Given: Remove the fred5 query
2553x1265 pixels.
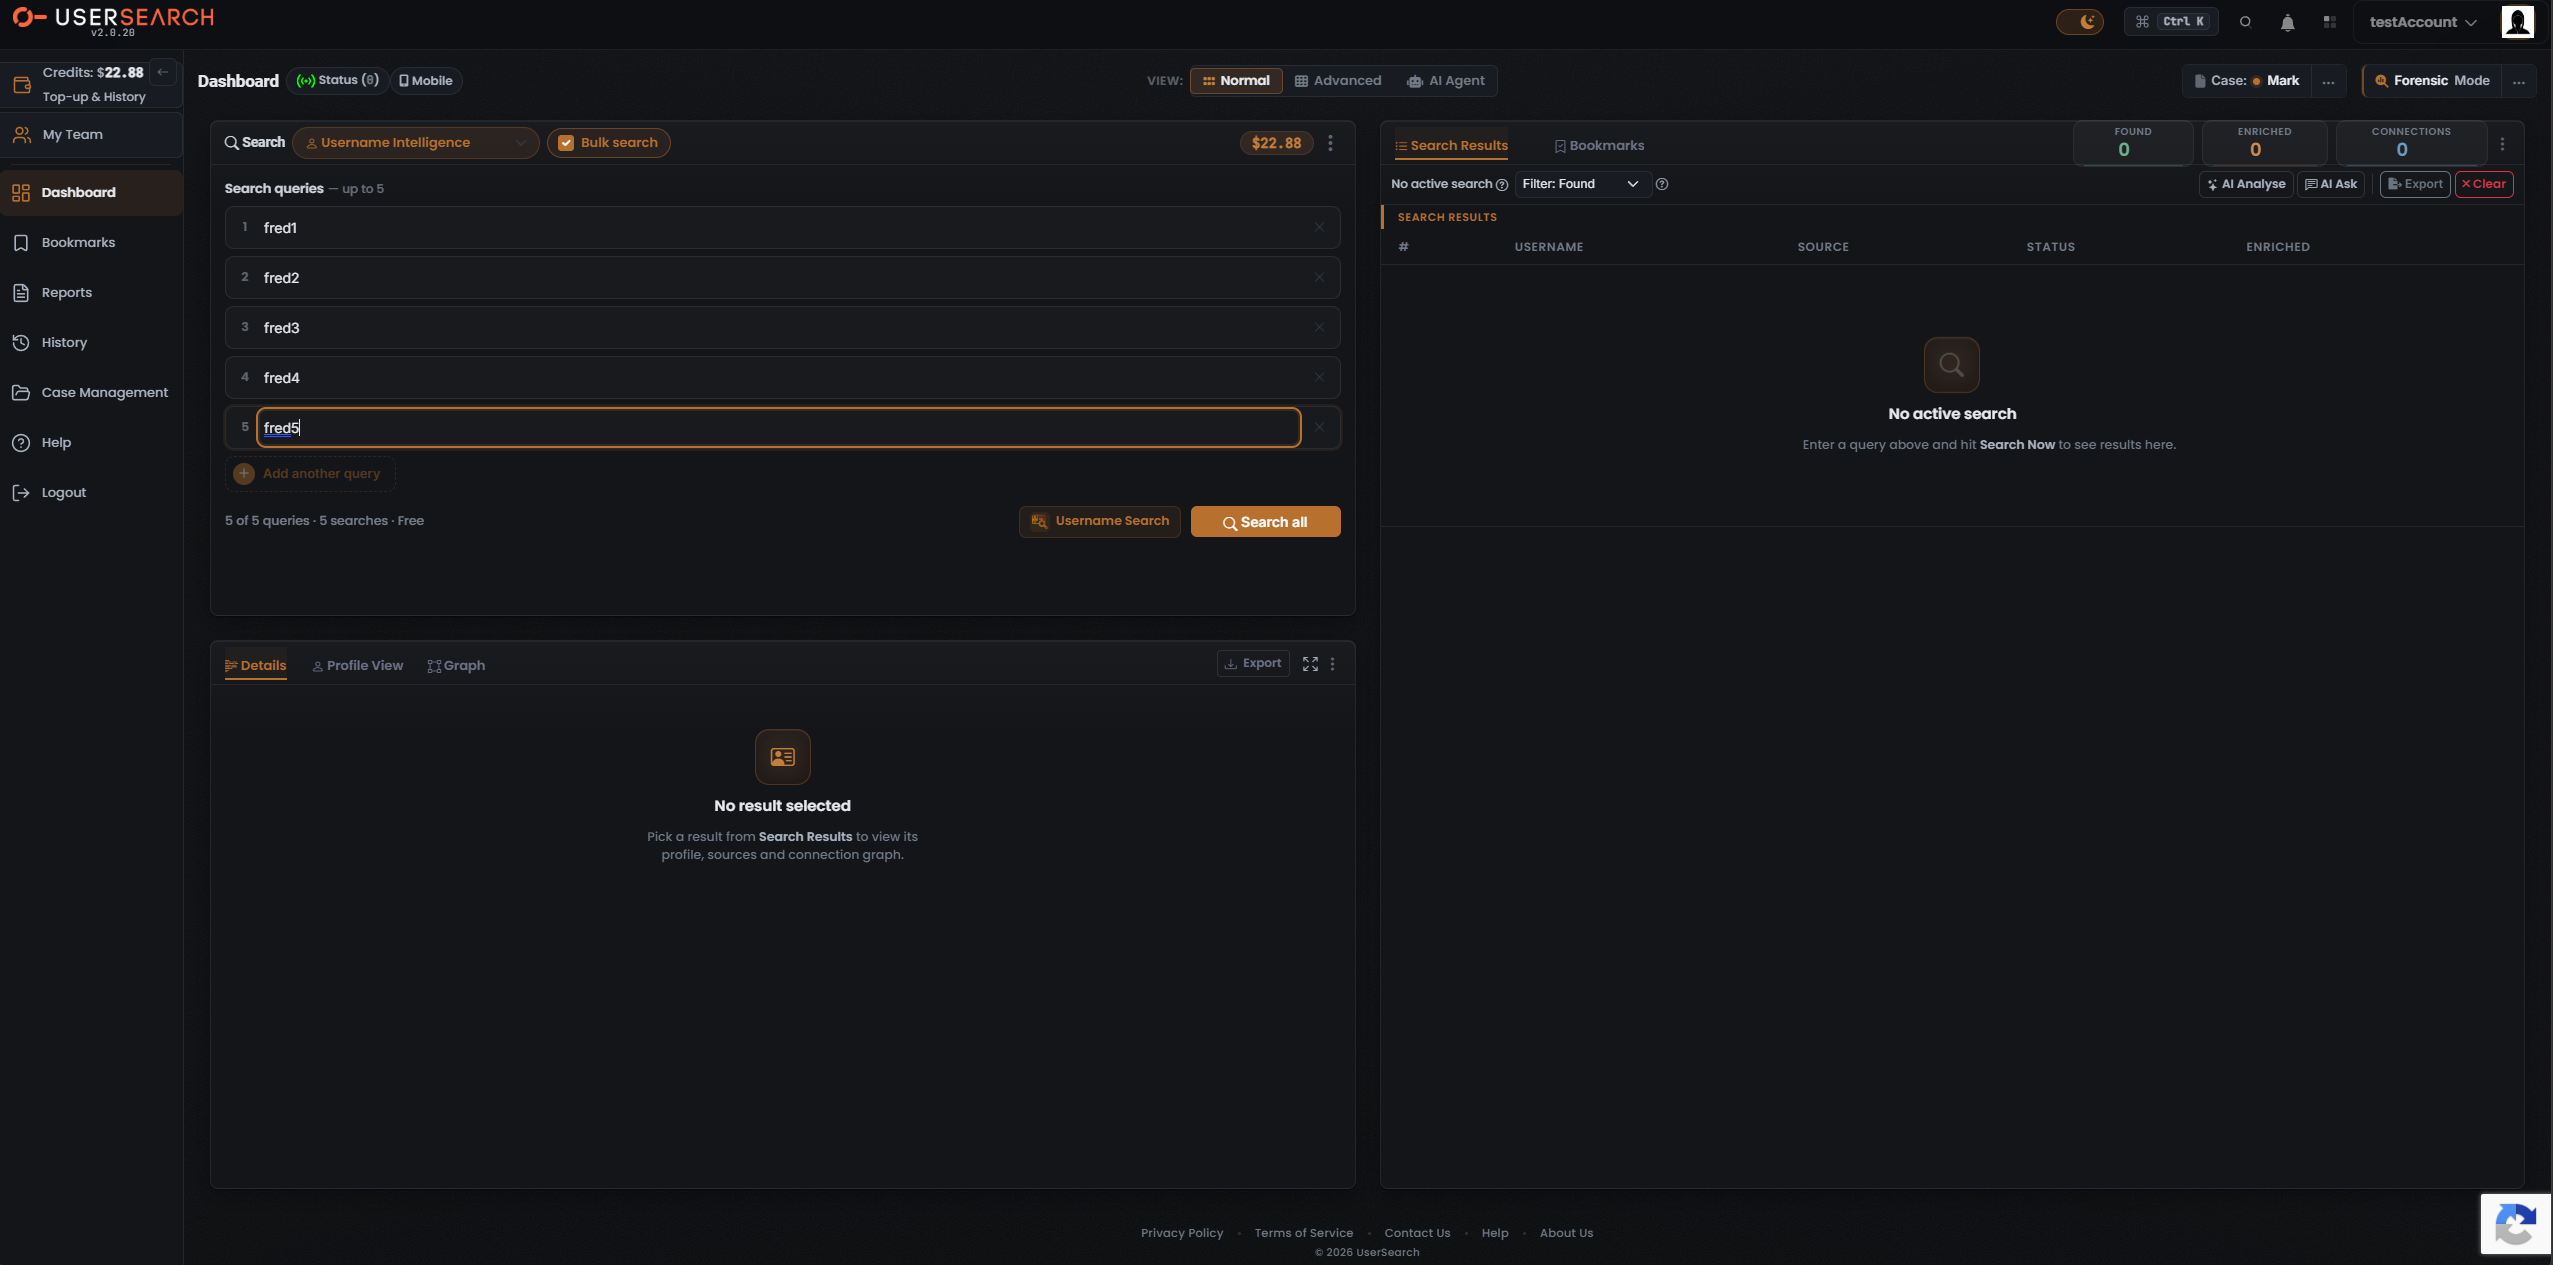Looking at the screenshot, I should point(1319,428).
